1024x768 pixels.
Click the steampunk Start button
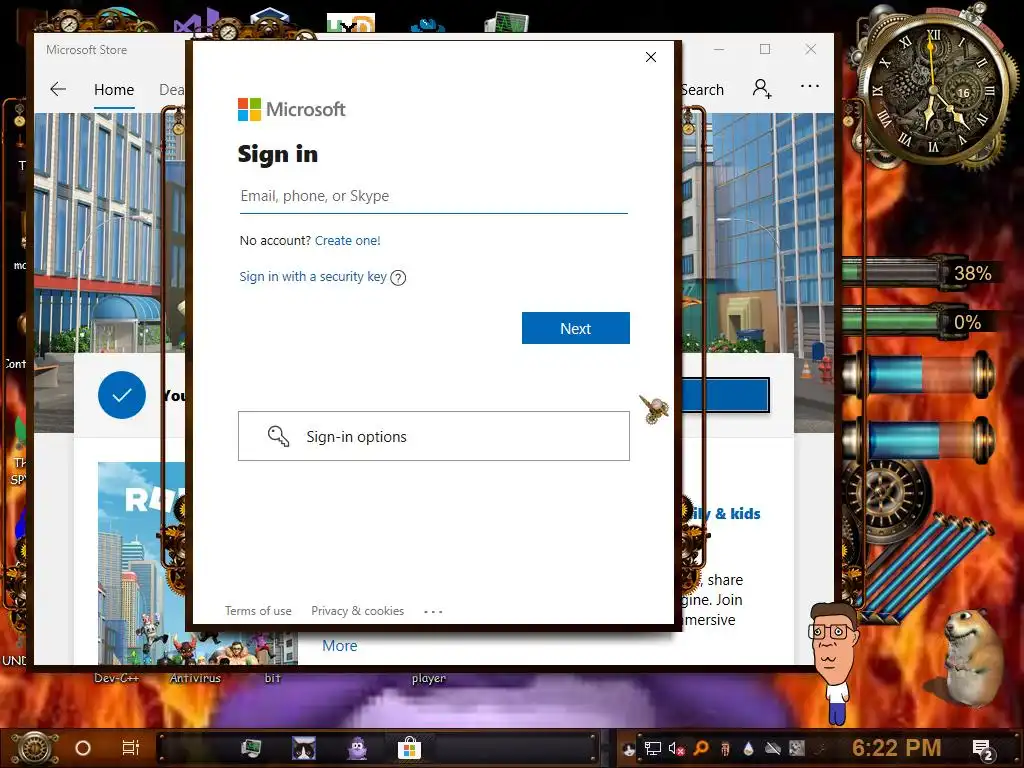(x=35, y=748)
